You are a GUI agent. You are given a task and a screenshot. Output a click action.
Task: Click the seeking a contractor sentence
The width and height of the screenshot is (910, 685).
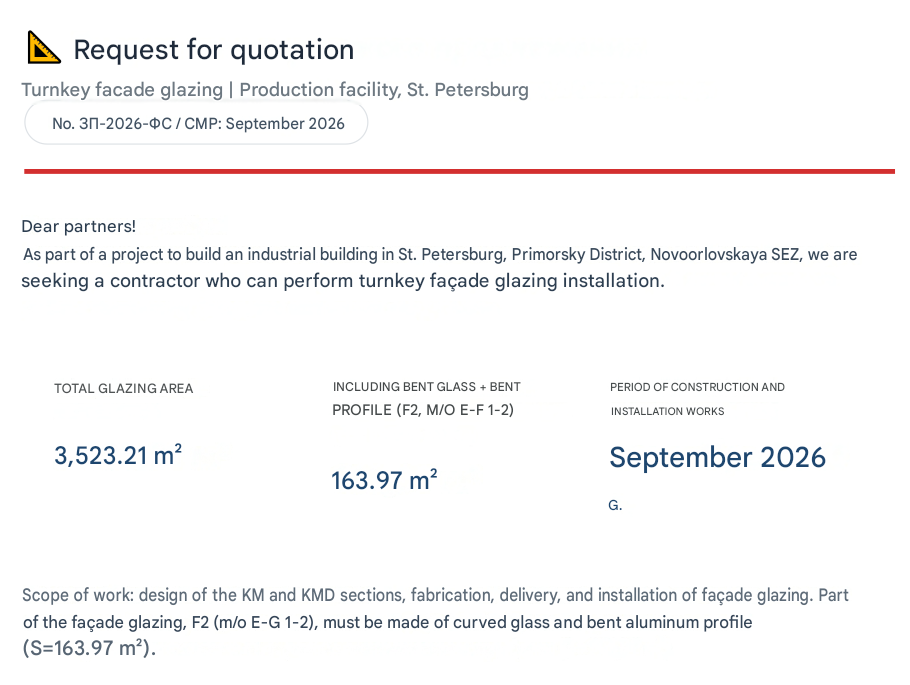(x=343, y=281)
